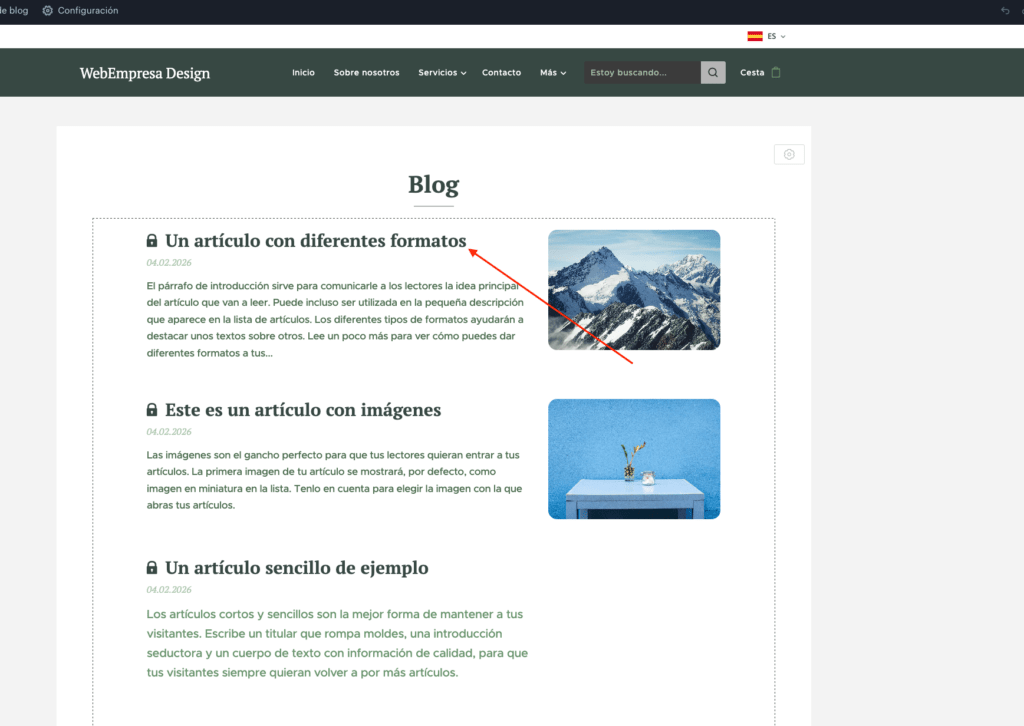Click intro text starting 'El párrafo de introducción'
Image resolution: width=1024 pixels, height=726 pixels.
(335, 319)
